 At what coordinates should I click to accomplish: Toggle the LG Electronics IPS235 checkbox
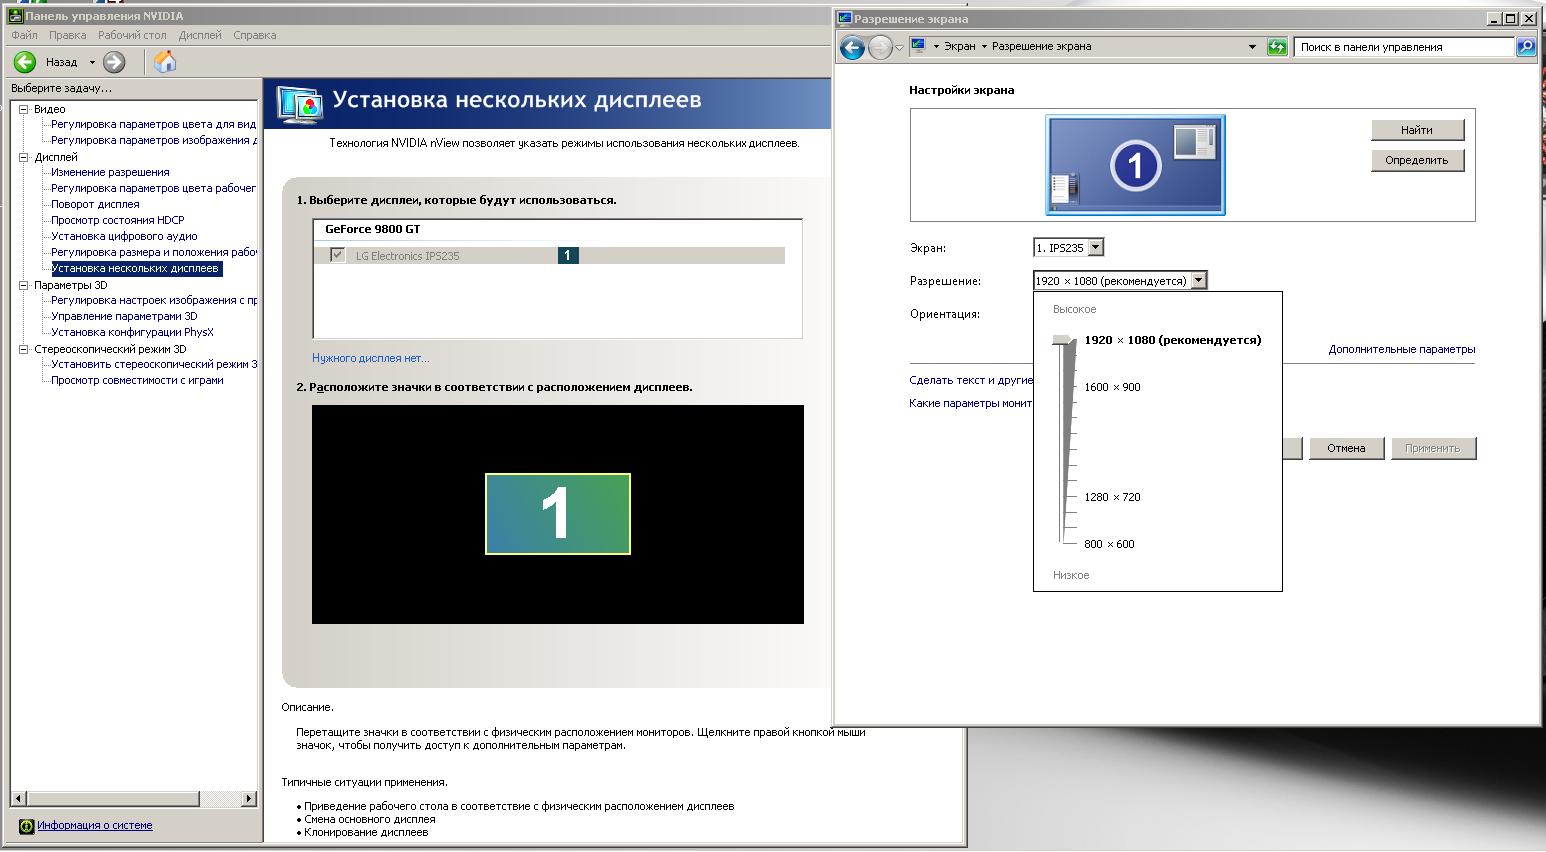click(337, 255)
